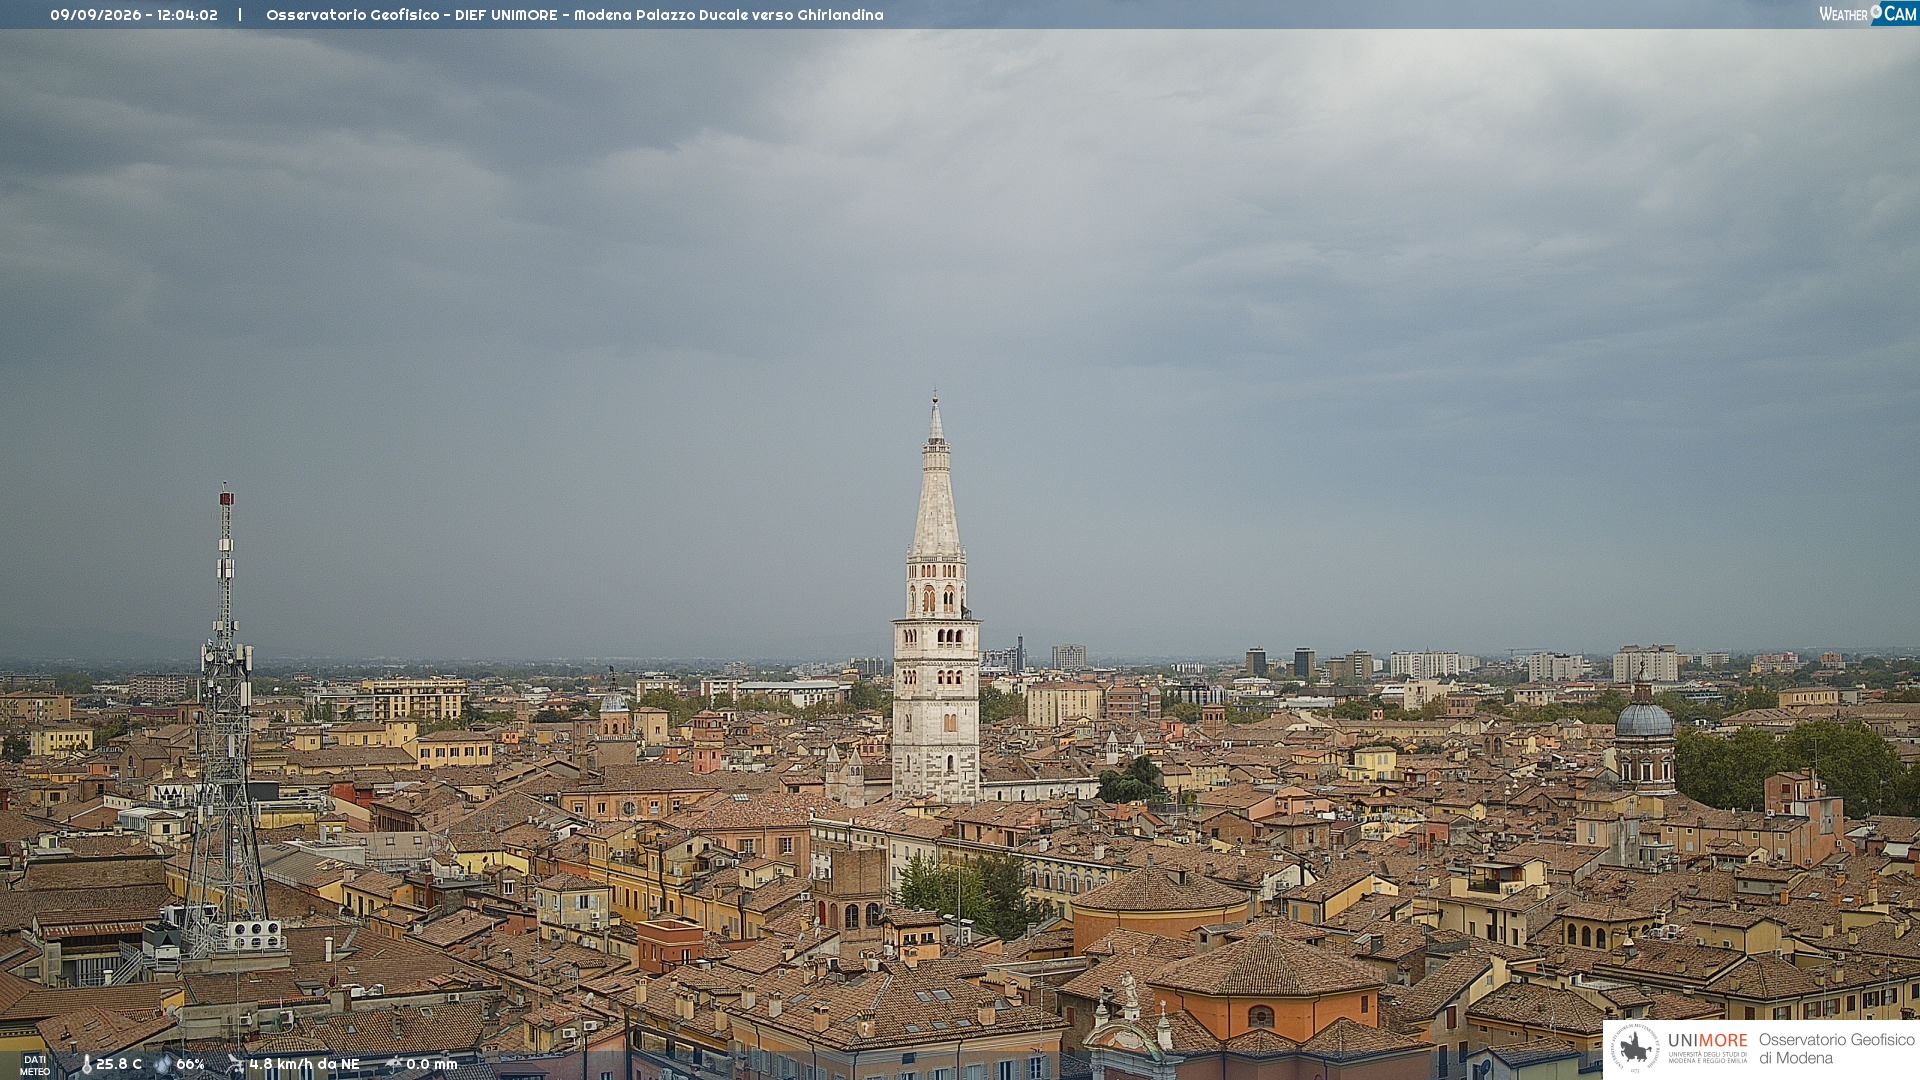Image resolution: width=1920 pixels, height=1080 pixels.
Task: Click the blue church dome
Action: pyautogui.click(x=1644, y=718)
